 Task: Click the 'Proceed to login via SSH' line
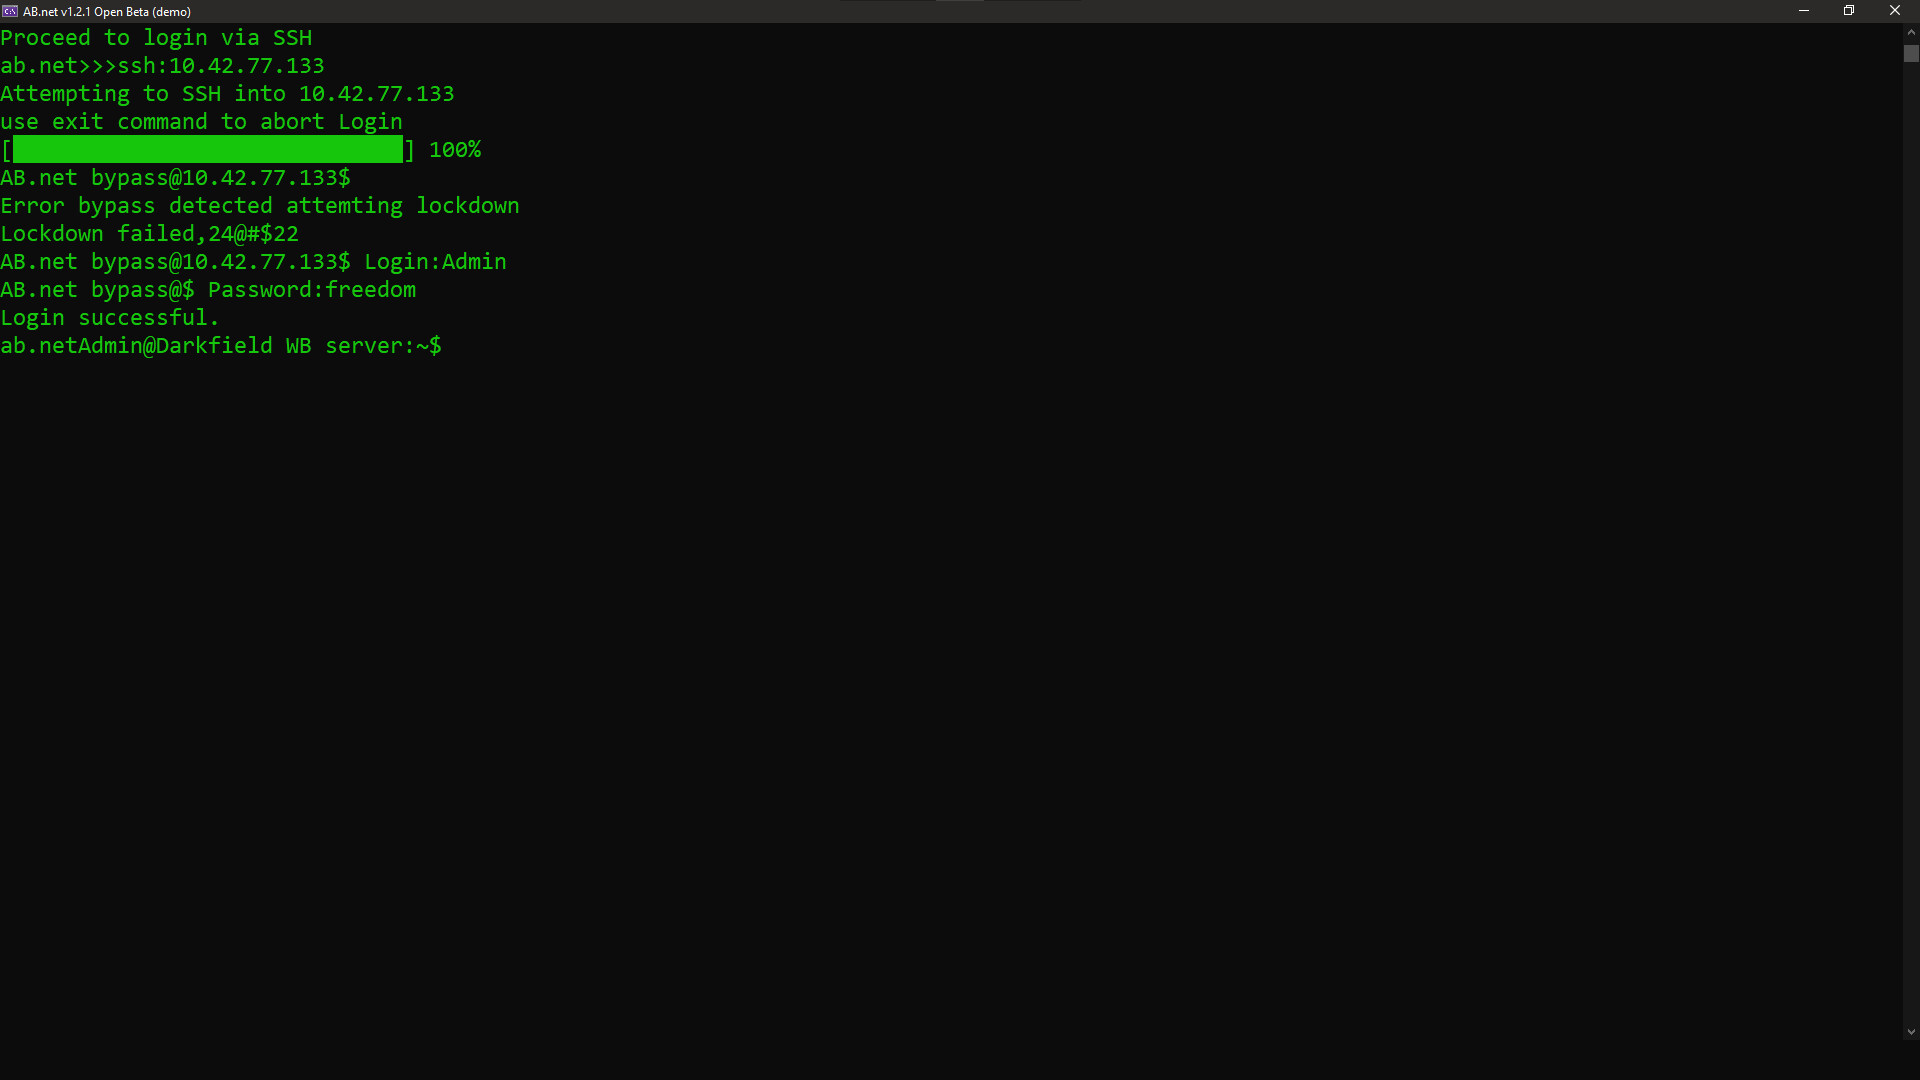(x=156, y=38)
